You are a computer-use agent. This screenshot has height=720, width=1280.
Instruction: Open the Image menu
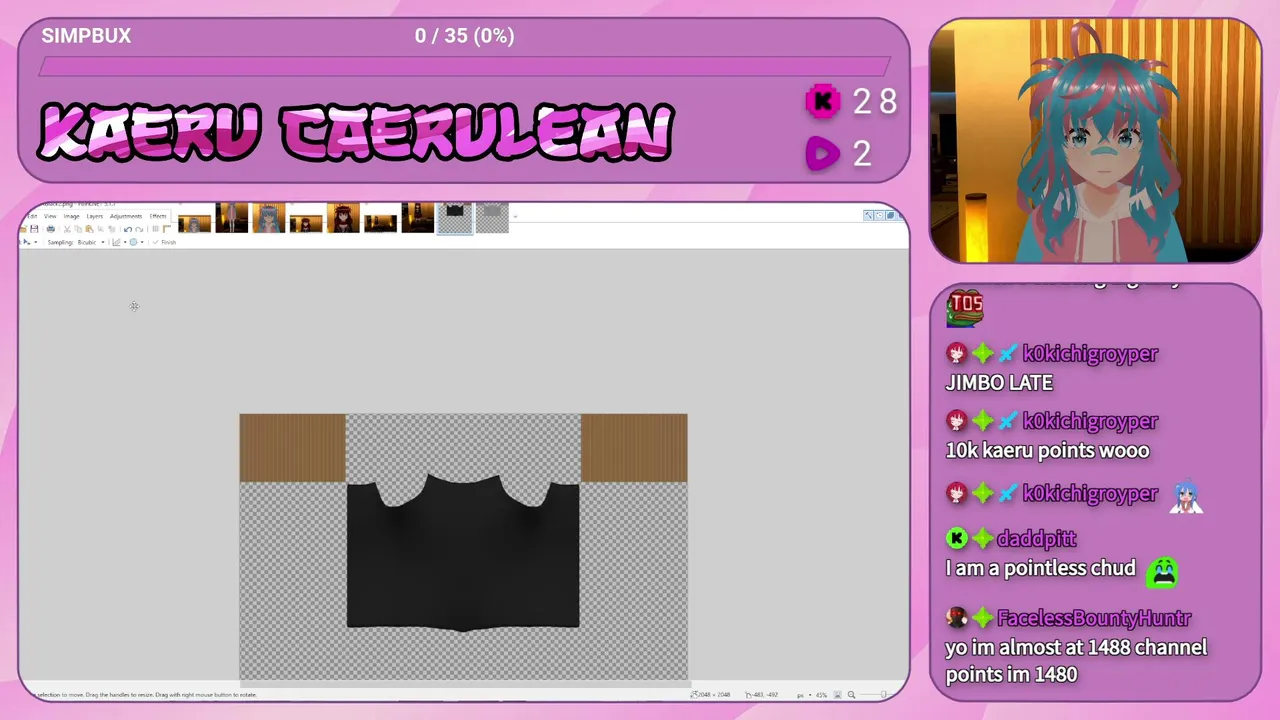(x=72, y=216)
